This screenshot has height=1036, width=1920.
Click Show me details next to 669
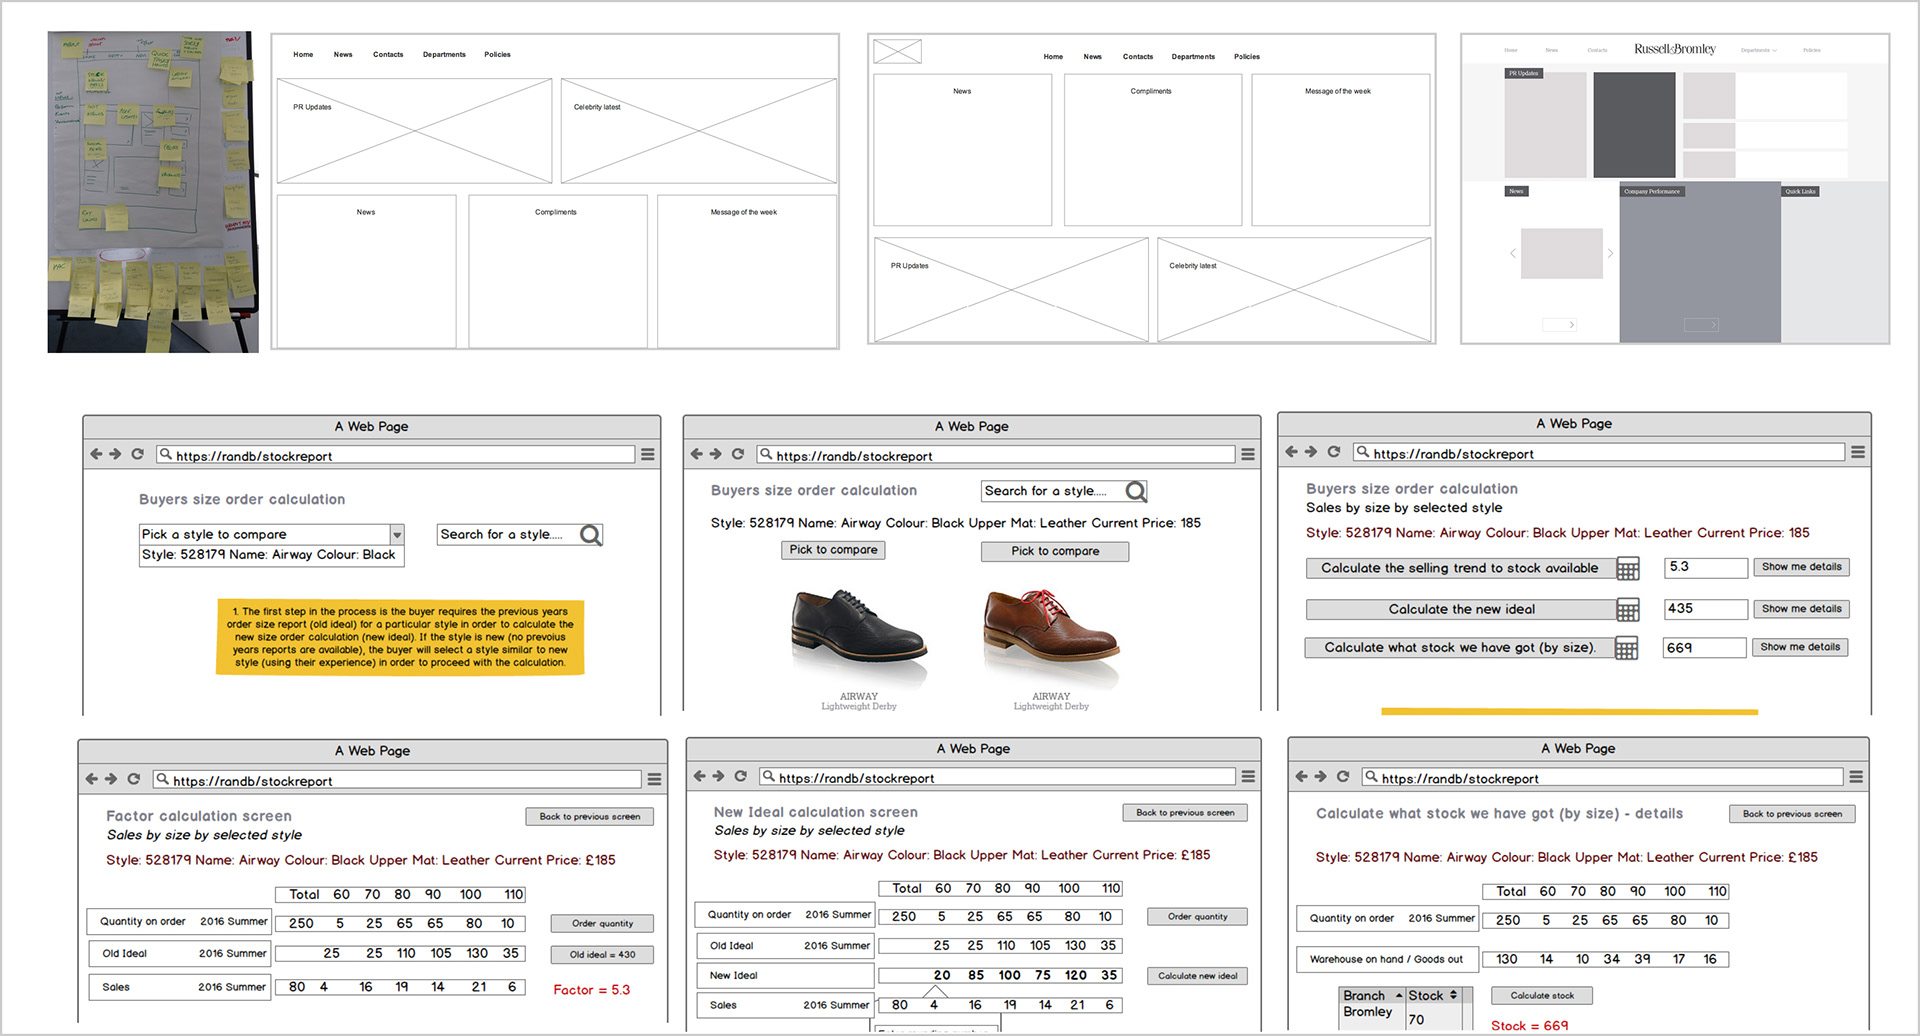[x=1800, y=647]
